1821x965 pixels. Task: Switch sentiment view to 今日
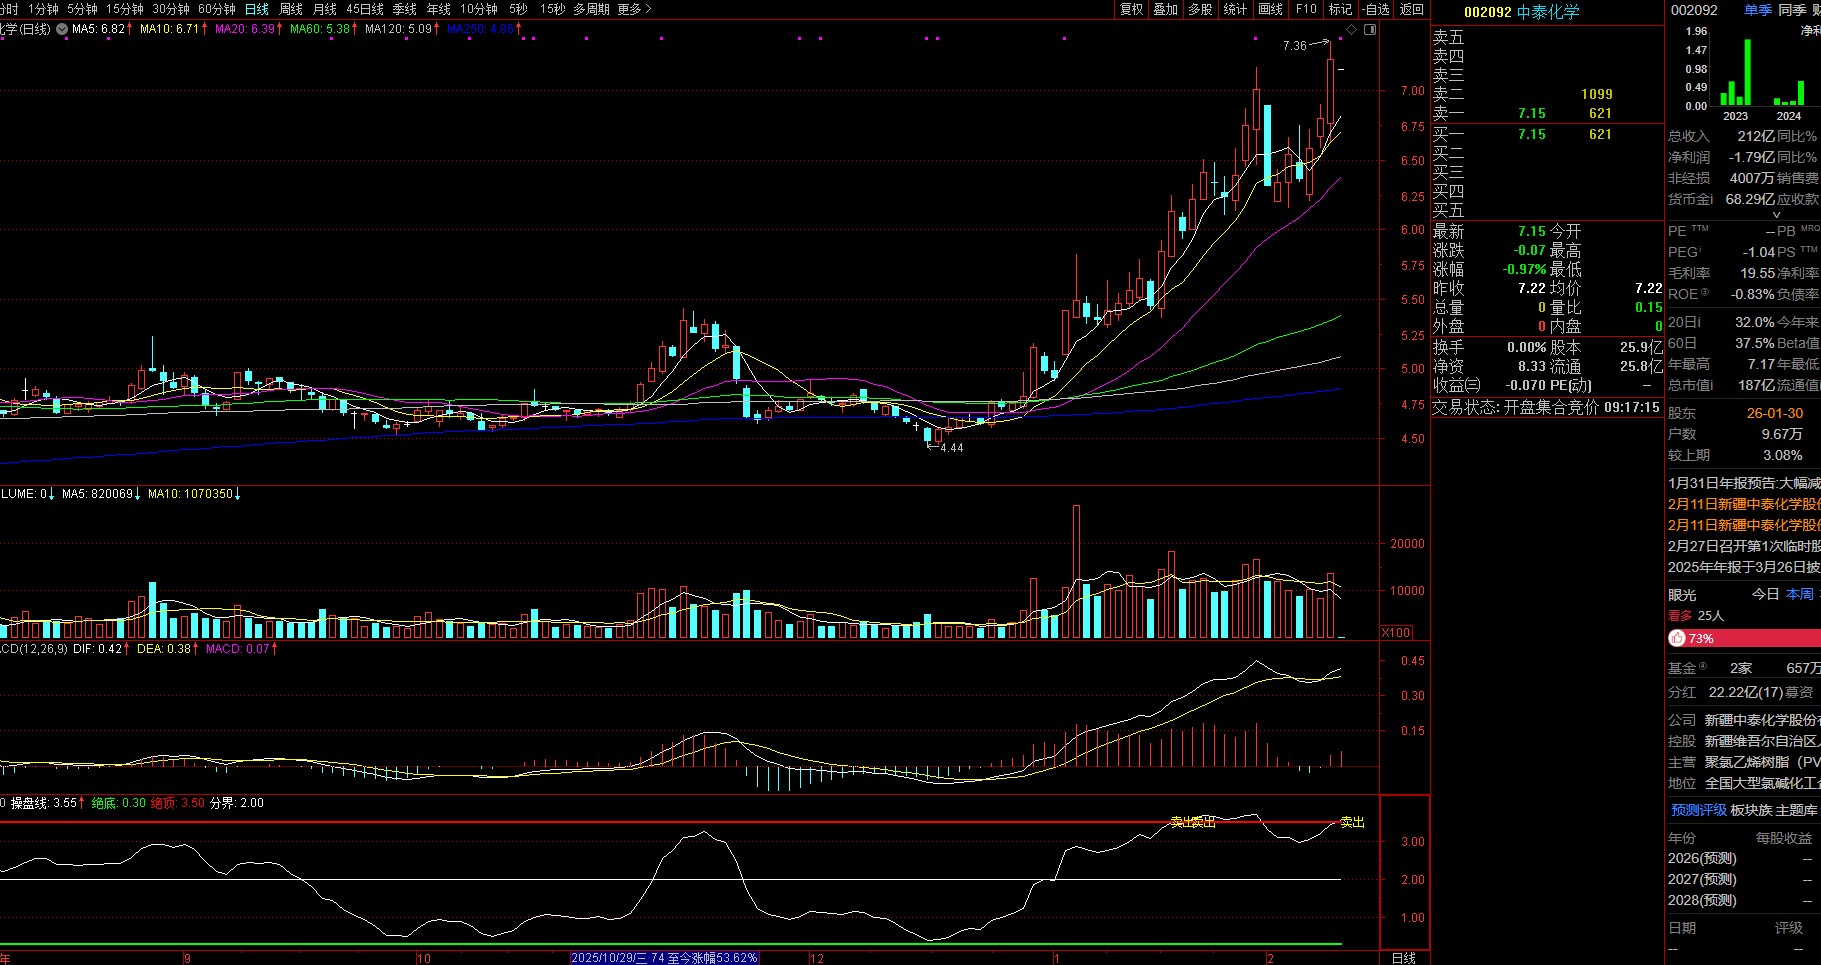(x=1765, y=594)
